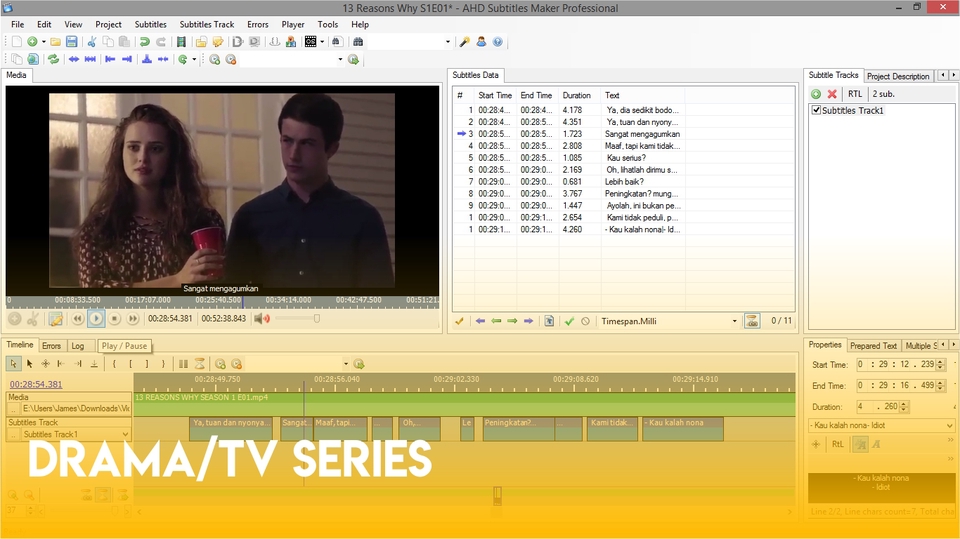Toggle the RTL button in Subtitle Tracks
The height and width of the screenshot is (539, 960).
855,94
